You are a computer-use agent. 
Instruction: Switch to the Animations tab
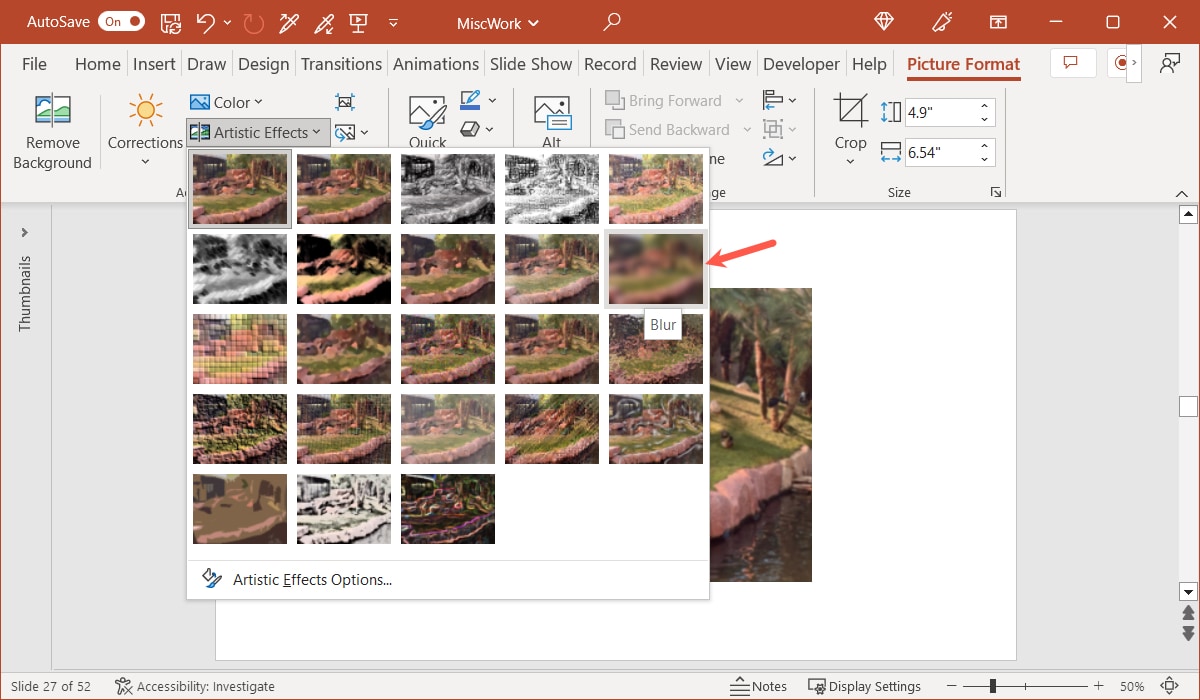click(436, 63)
